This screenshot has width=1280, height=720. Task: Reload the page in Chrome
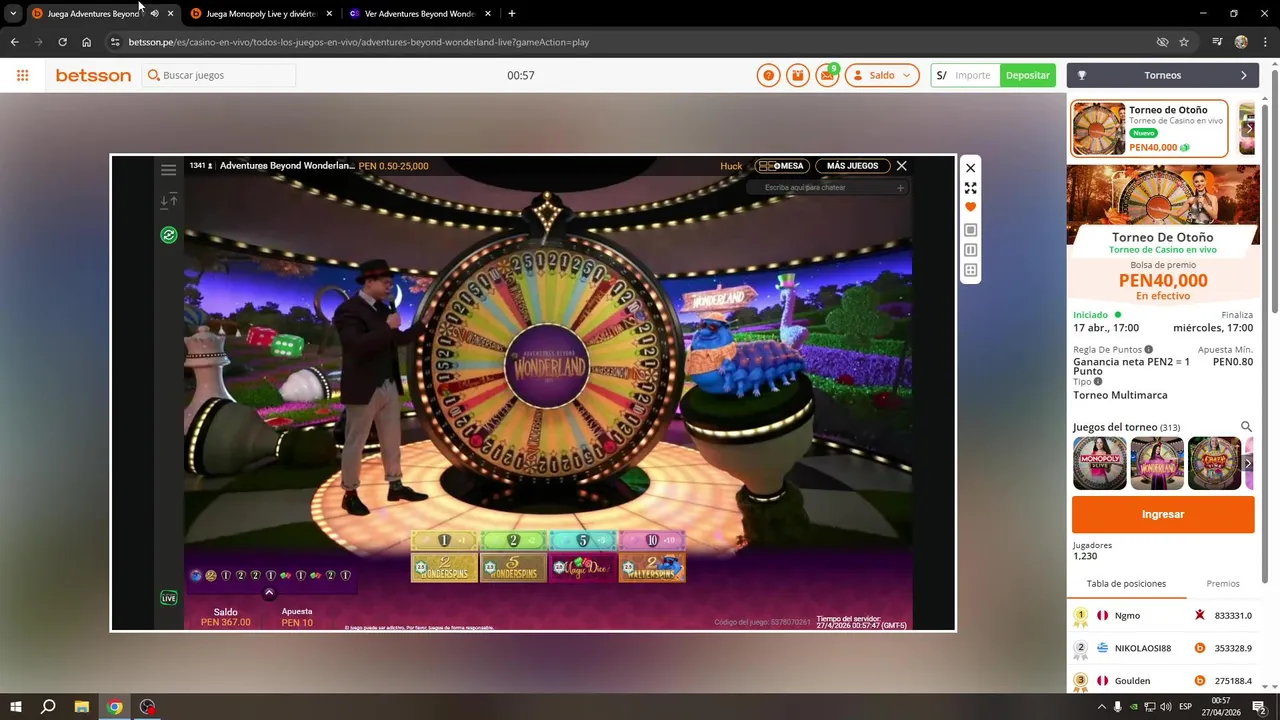[x=62, y=42]
